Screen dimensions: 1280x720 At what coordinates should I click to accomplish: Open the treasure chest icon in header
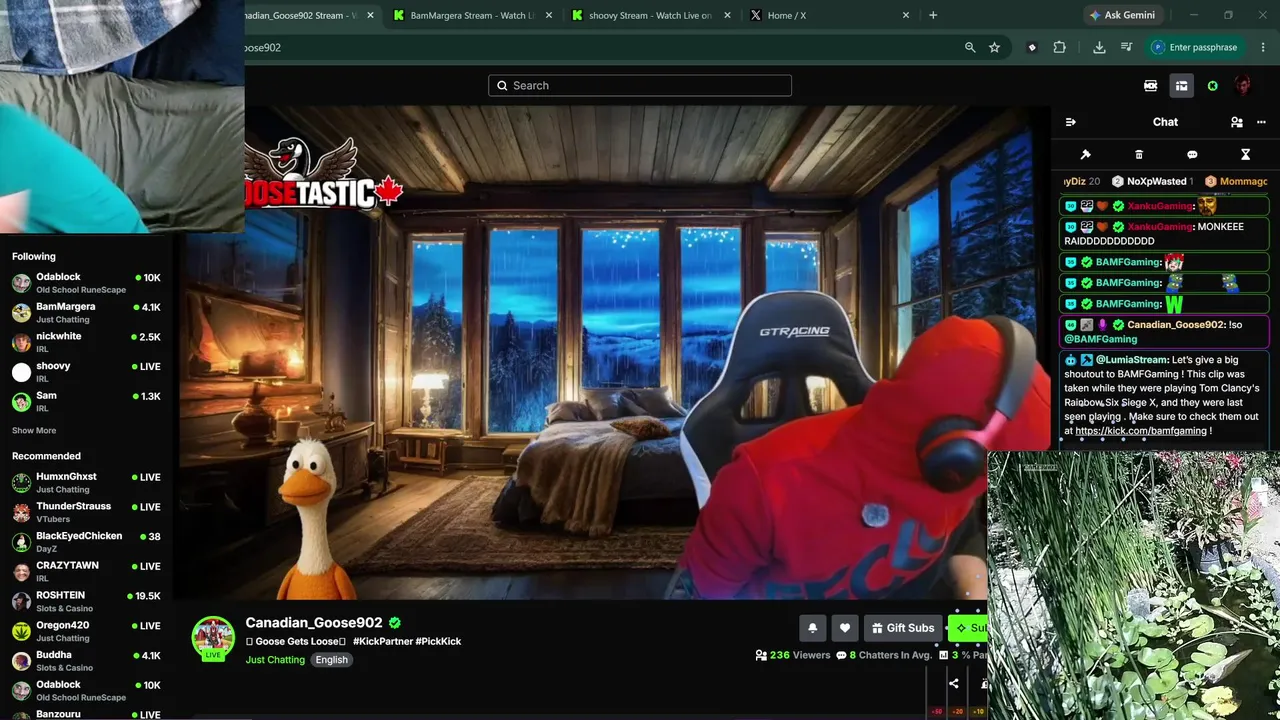(1181, 86)
